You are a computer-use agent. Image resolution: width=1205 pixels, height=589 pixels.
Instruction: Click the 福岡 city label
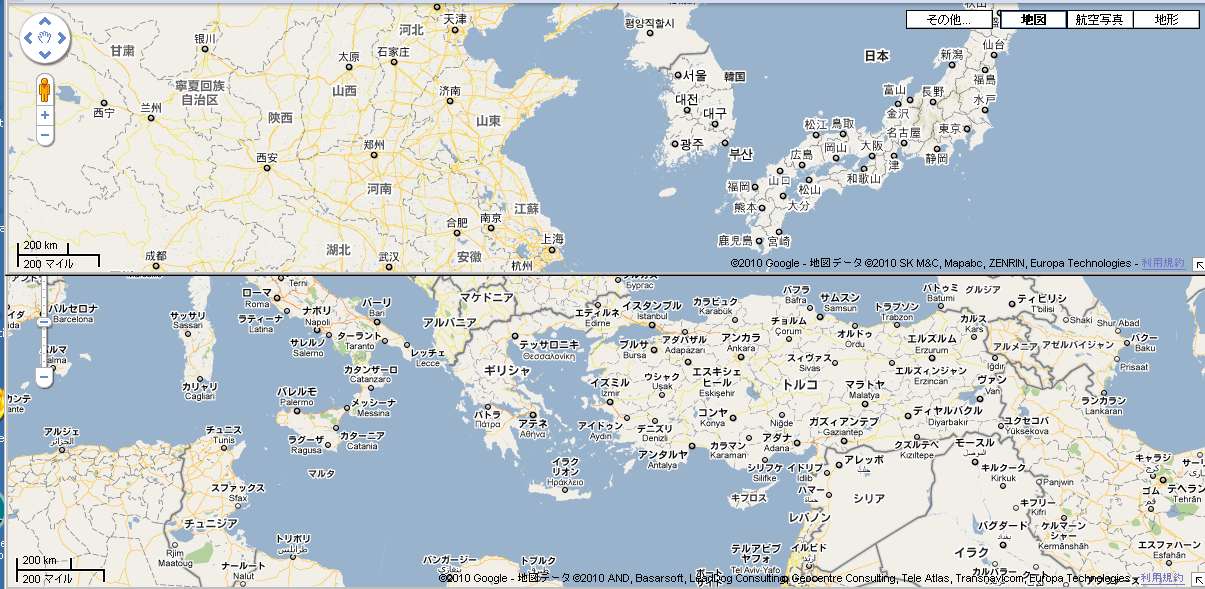(x=738, y=186)
